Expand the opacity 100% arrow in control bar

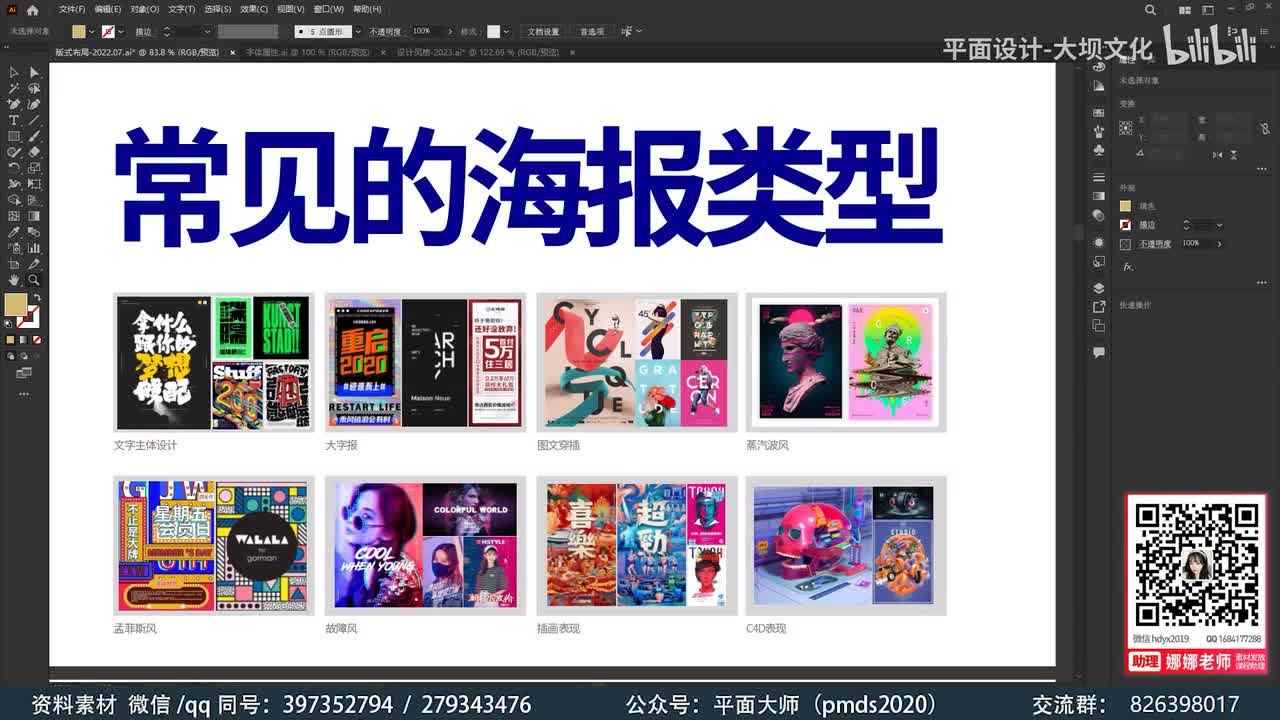pyautogui.click(x=450, y=31)
